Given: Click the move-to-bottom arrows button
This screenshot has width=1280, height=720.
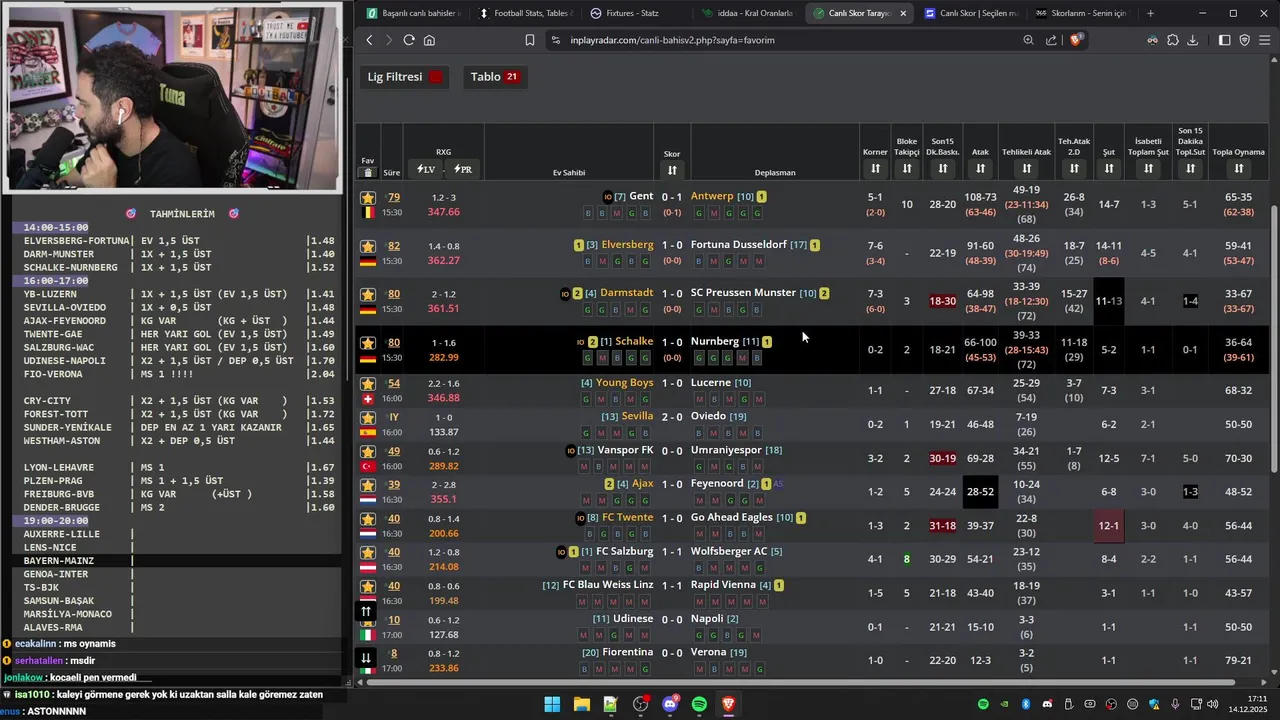Looking at the screenshot, I should point(366,657).
